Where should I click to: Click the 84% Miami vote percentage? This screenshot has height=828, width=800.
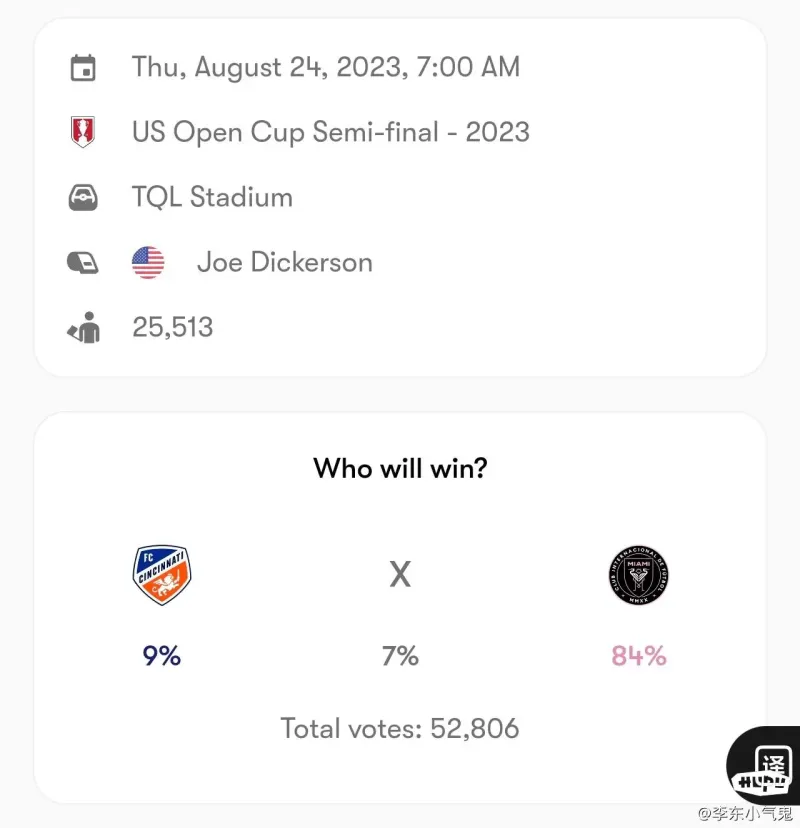tap(638, 656)
